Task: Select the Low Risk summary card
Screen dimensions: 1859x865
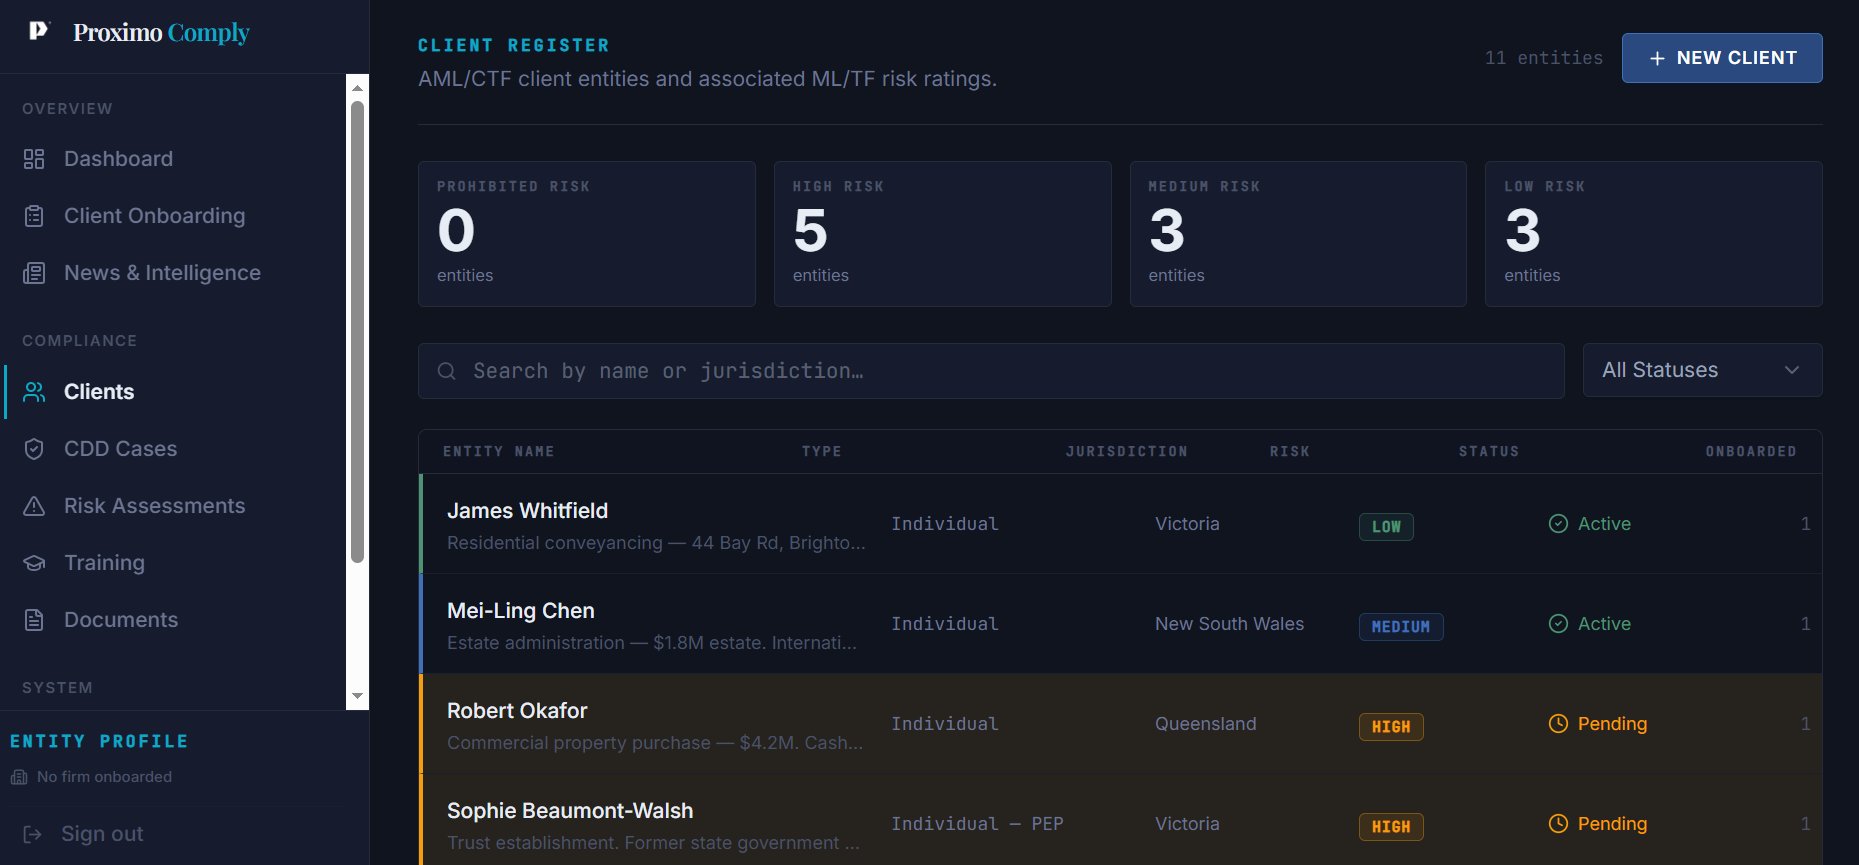Action: pyautogui.click(x=1653, y=234)
